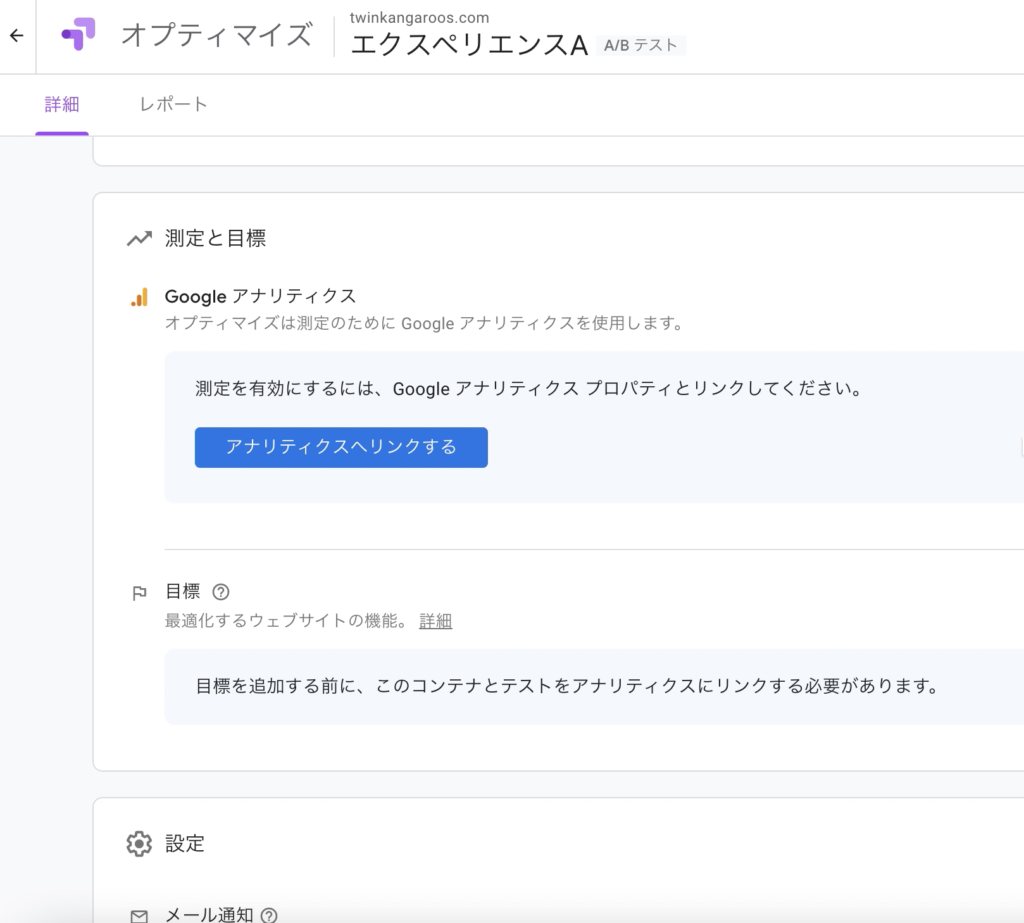Click the アナリティクスへリンクする button

point(341,447)
